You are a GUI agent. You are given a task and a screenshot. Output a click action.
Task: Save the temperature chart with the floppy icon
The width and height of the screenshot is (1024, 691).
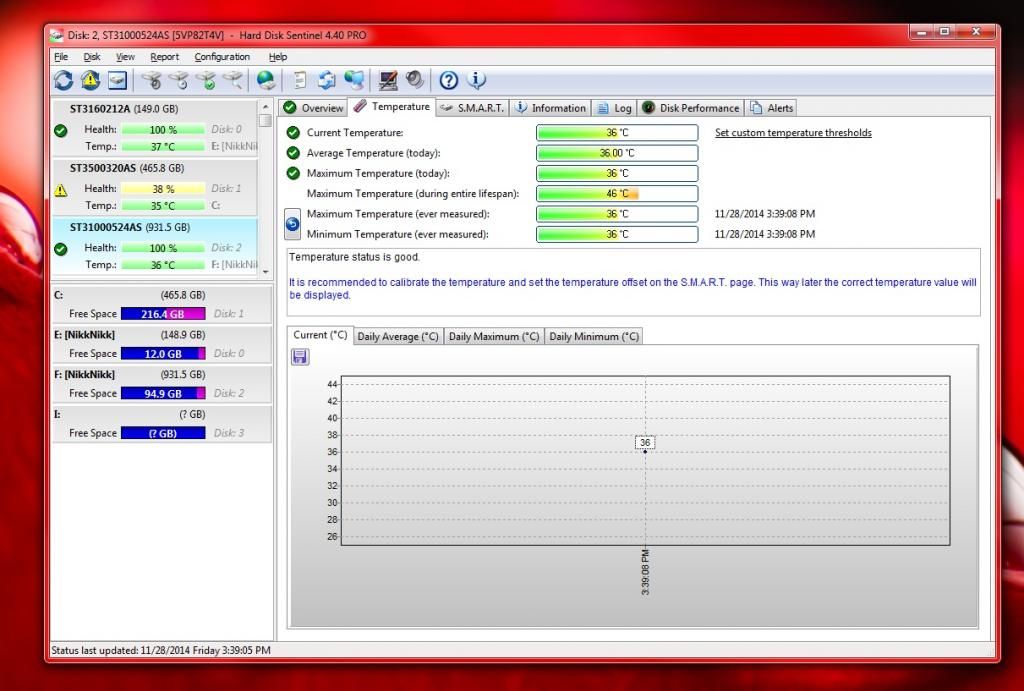[300, 357]
